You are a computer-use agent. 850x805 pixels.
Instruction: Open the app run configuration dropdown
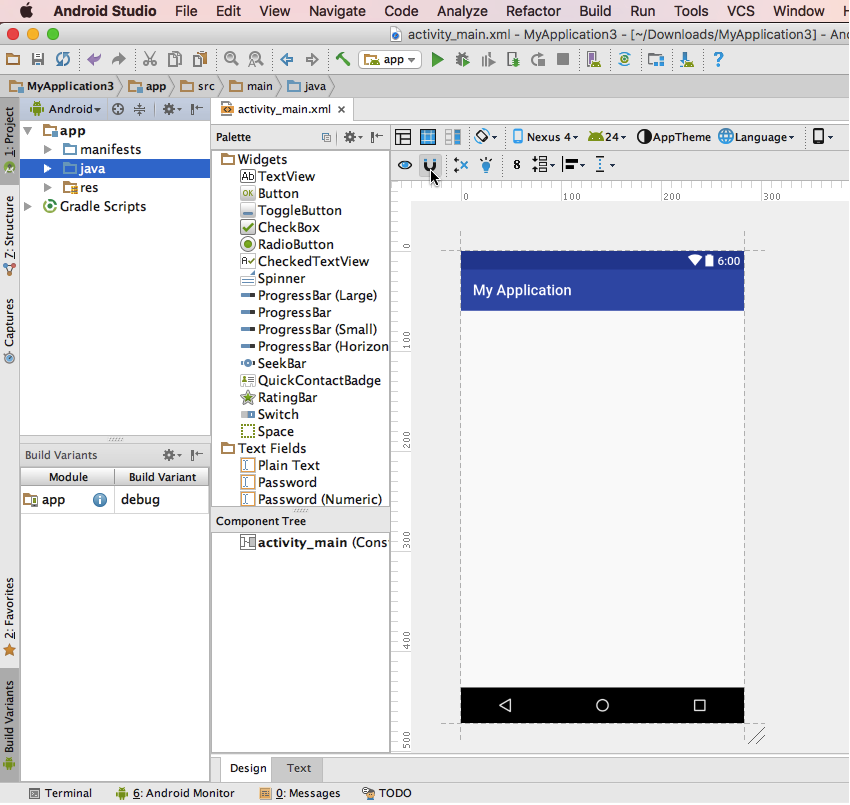point(390,60)
